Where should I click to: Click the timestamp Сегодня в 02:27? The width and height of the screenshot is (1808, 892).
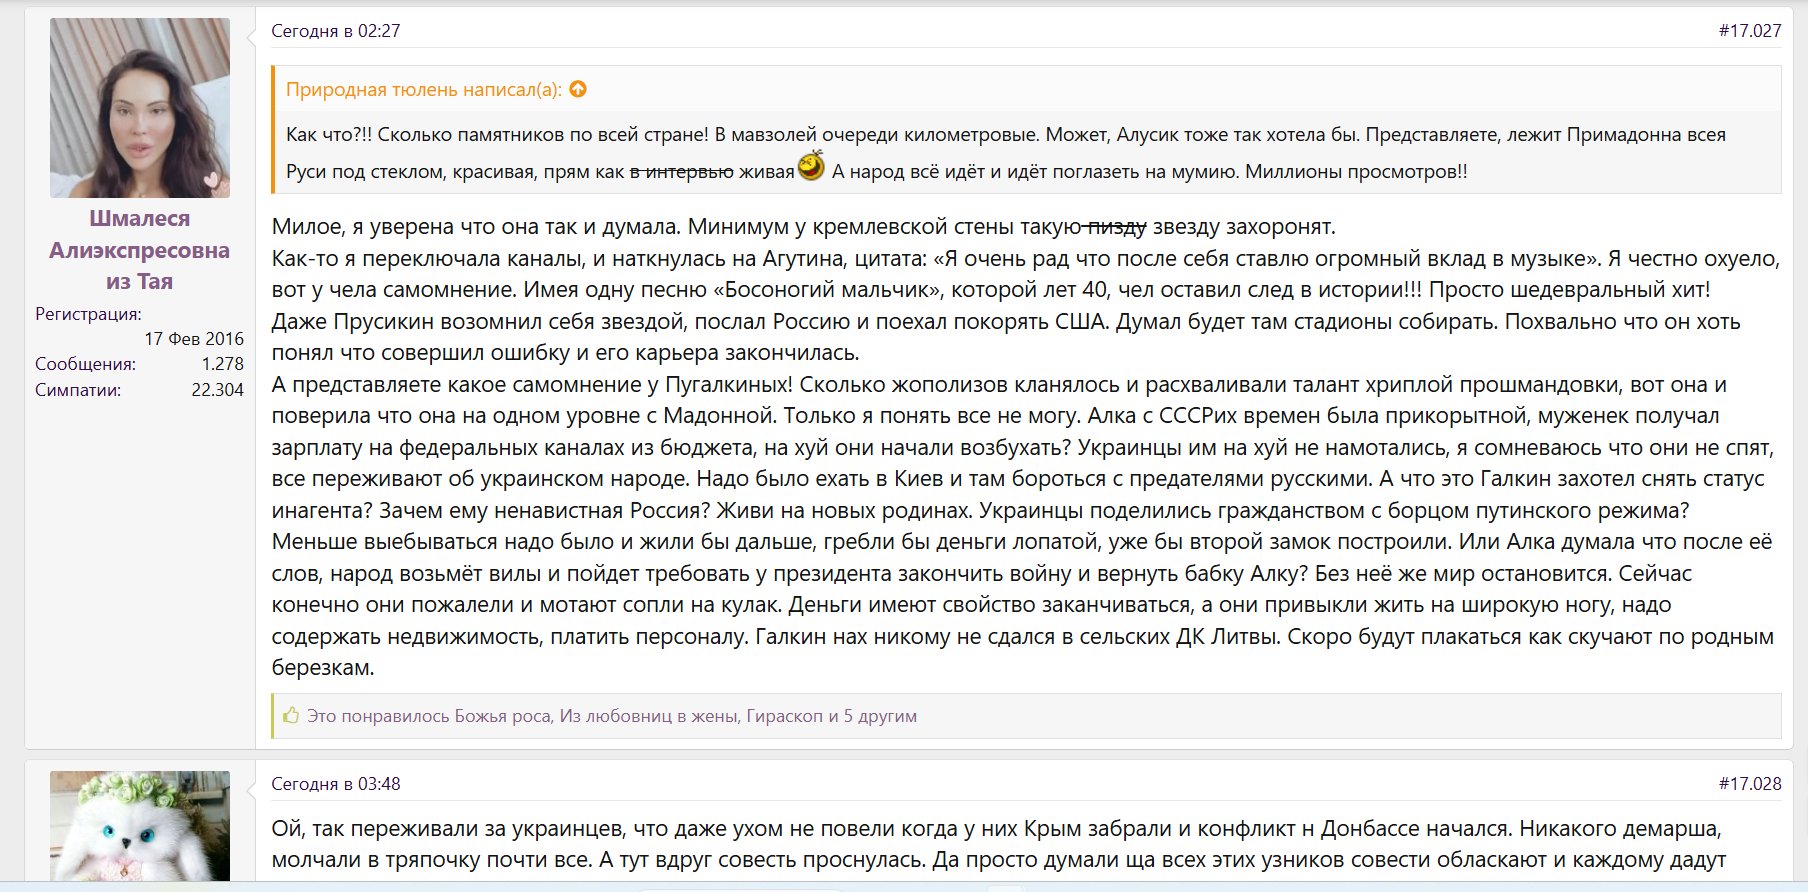[x=336, y=31]
